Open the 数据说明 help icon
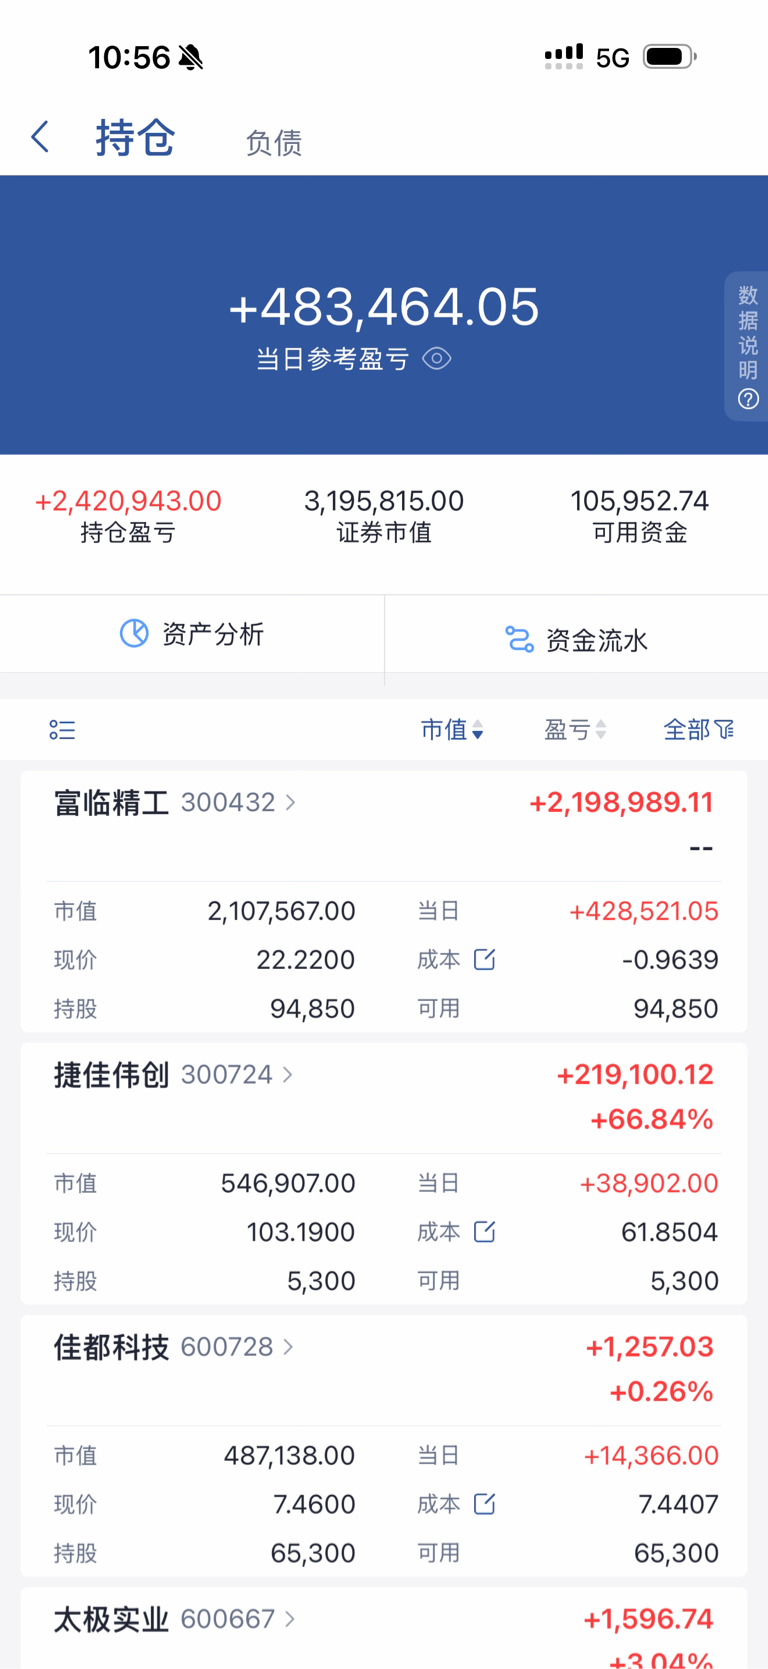768x1669 pixels. click(x=748, y=399)
